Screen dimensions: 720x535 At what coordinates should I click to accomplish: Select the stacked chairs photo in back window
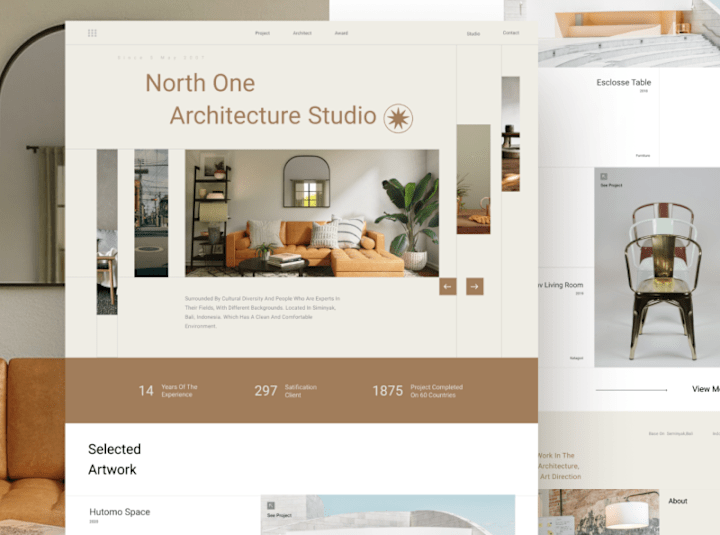pyautogui.click(x=657, y=267)
